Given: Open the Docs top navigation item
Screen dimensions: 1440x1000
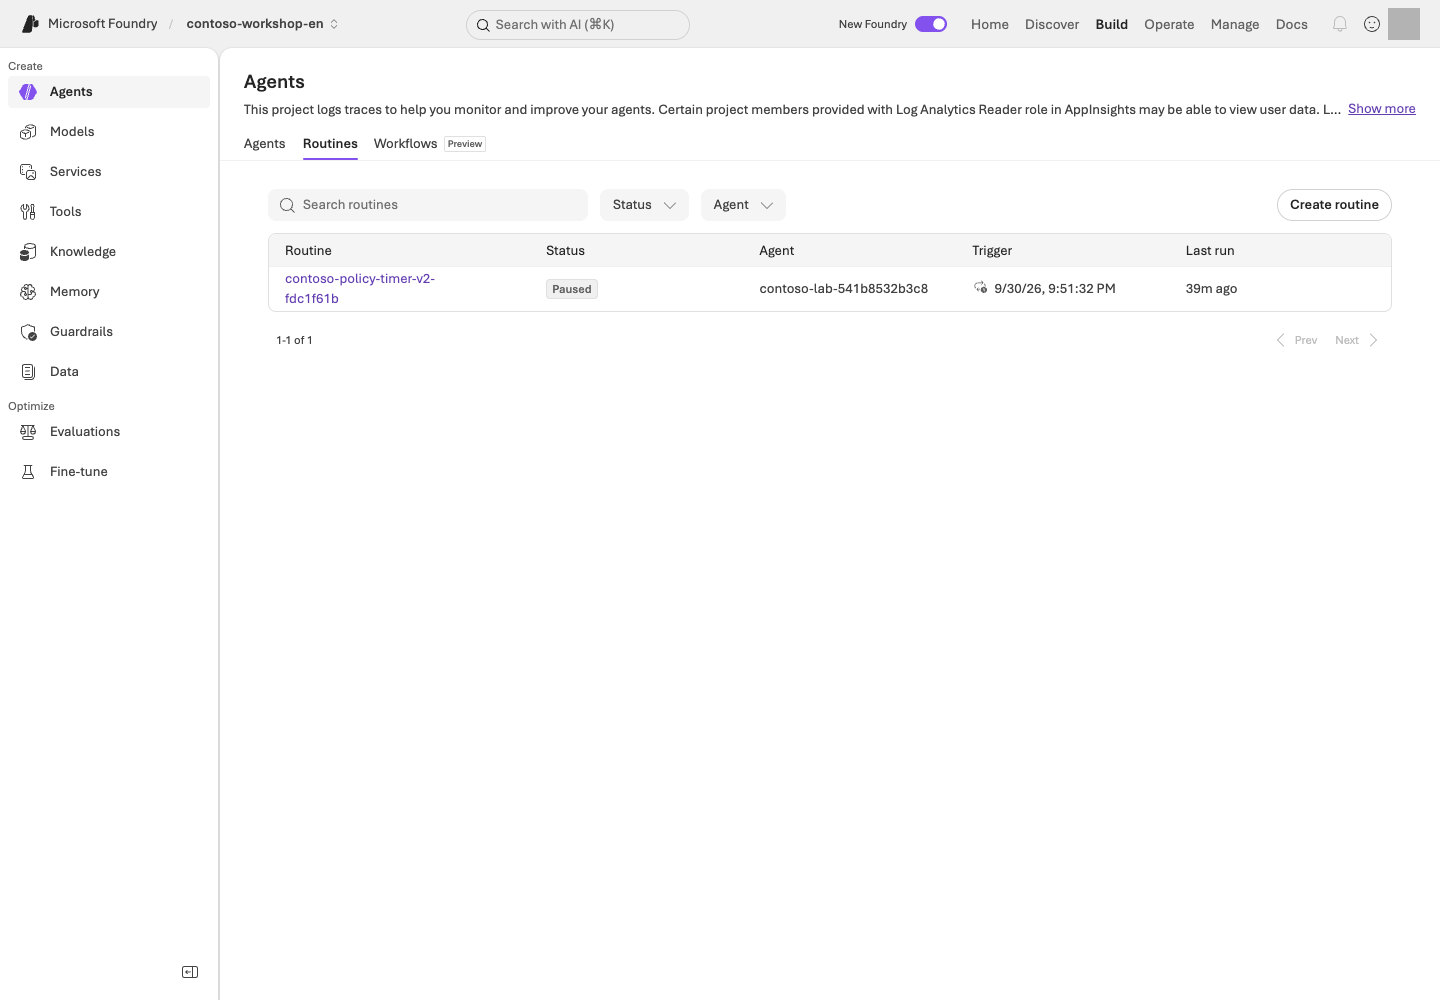Looking at the screenshot, I should (1292, 24).
